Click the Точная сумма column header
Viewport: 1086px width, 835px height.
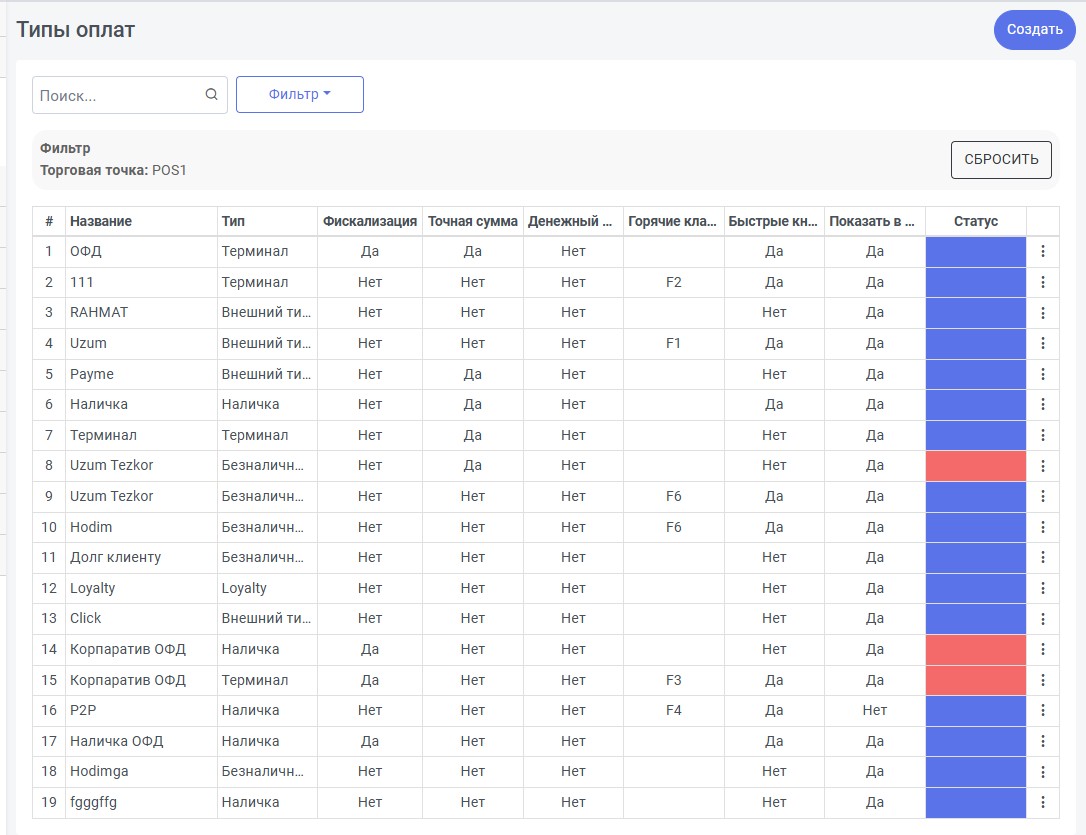473,222
